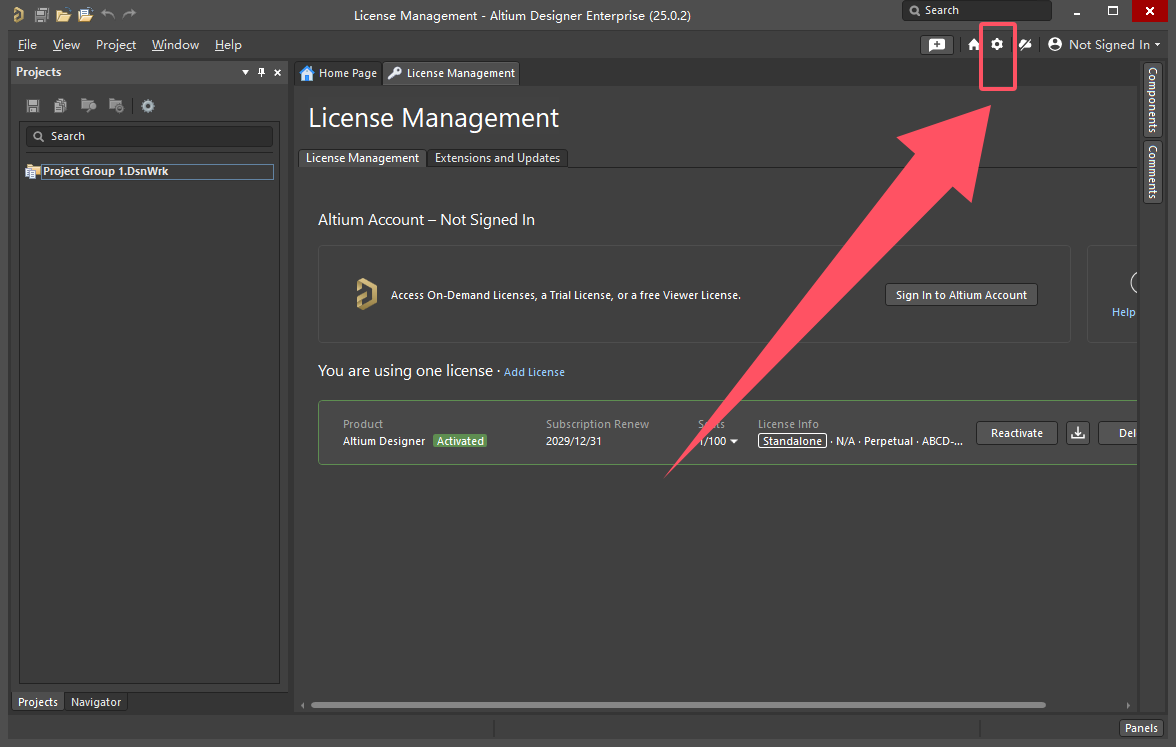The image size is (1176, 747).
Task: Click the download license file icon
Action: 1078,433
